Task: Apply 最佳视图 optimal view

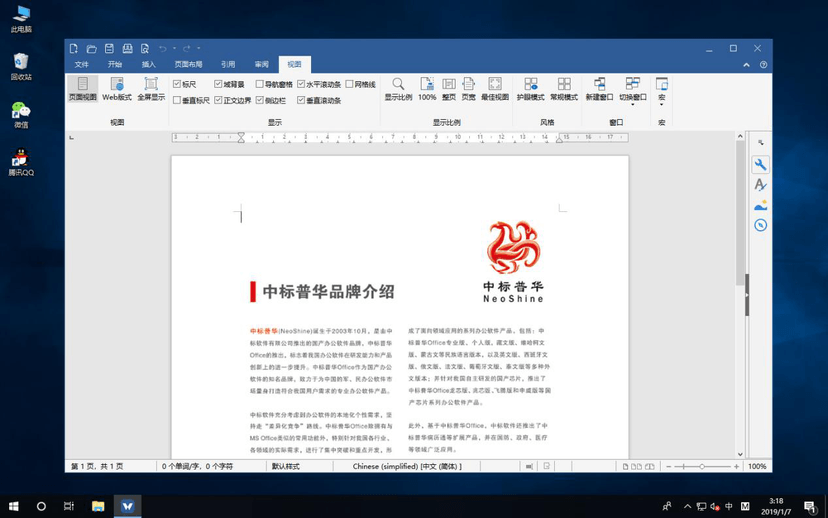Action: pyautogui.click(x=495, y=89)
